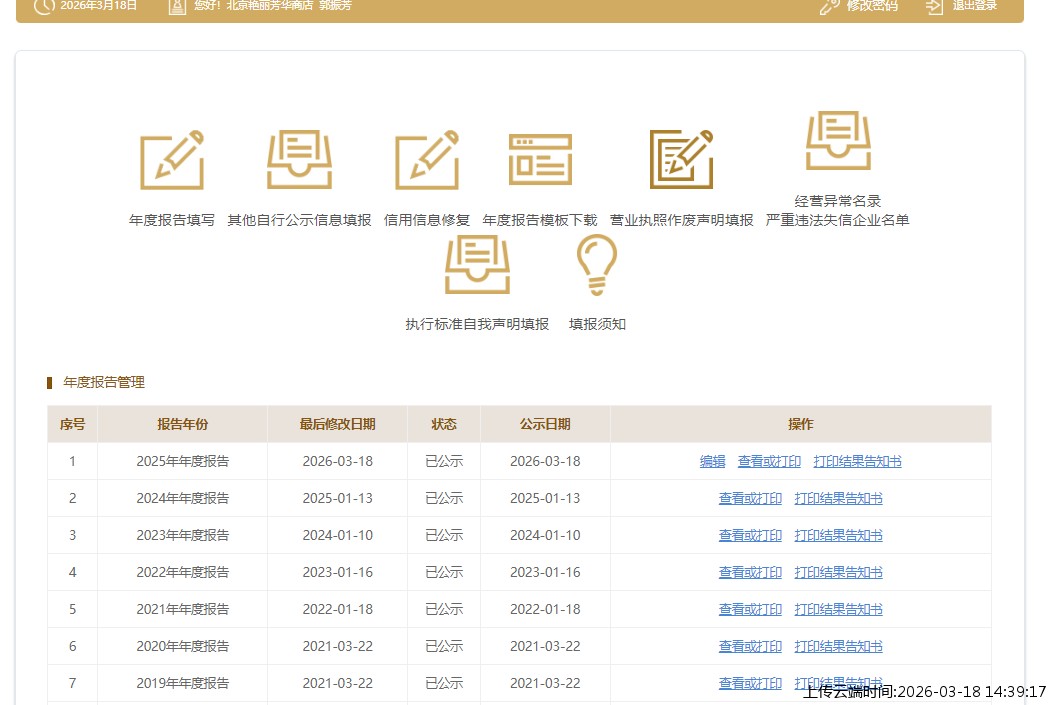Click 年度报告模板下载 icon
Image resolution: width=1053 pixels, height=705 pixels.
(x=540, y=161)
